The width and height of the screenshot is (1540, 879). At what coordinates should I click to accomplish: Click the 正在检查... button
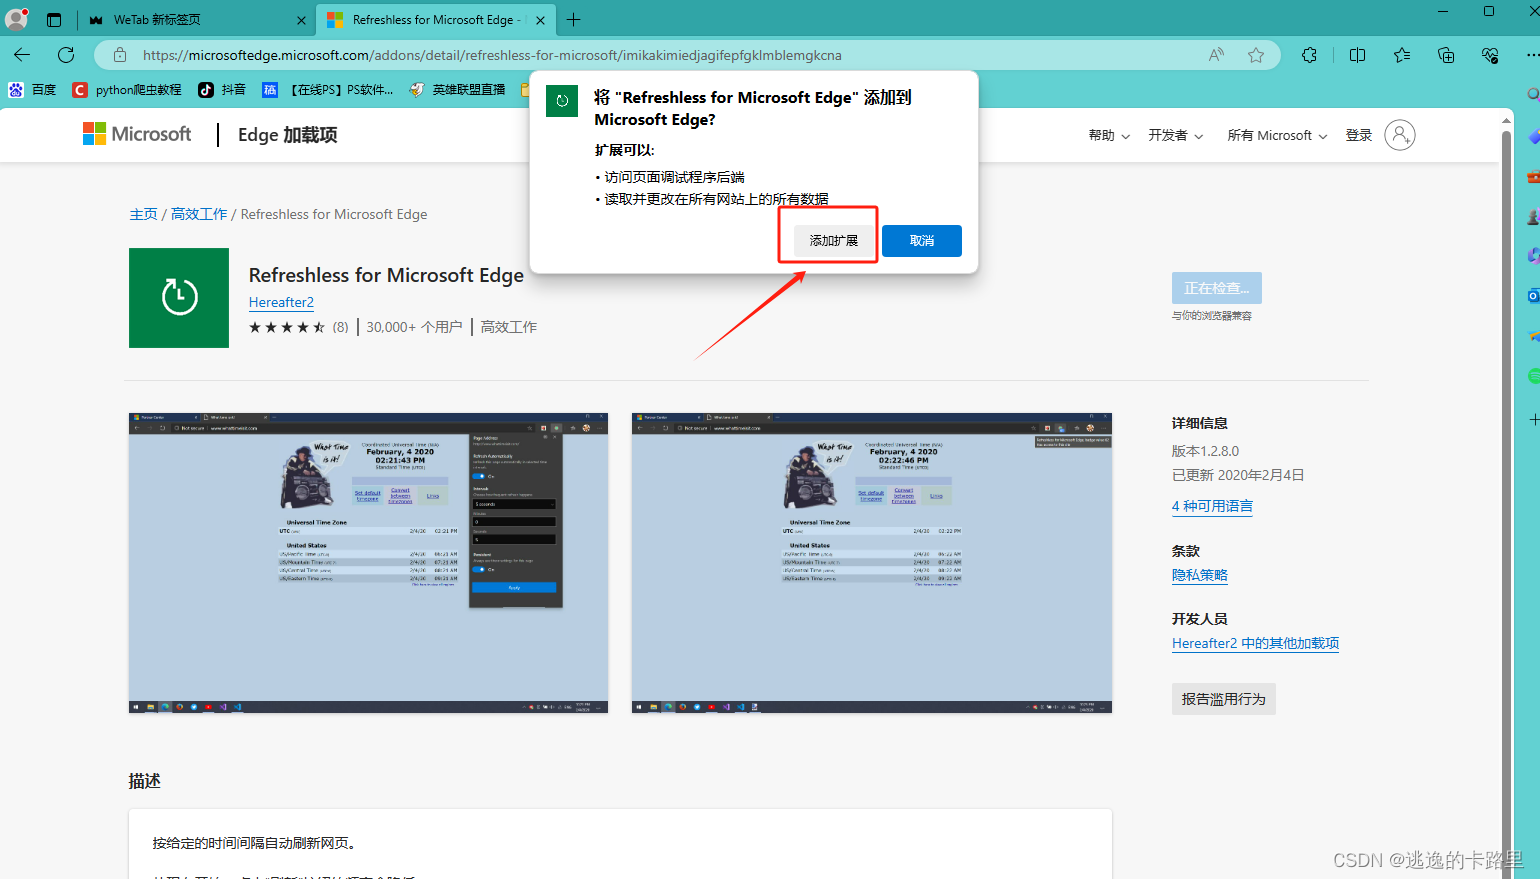(1217, 288)
